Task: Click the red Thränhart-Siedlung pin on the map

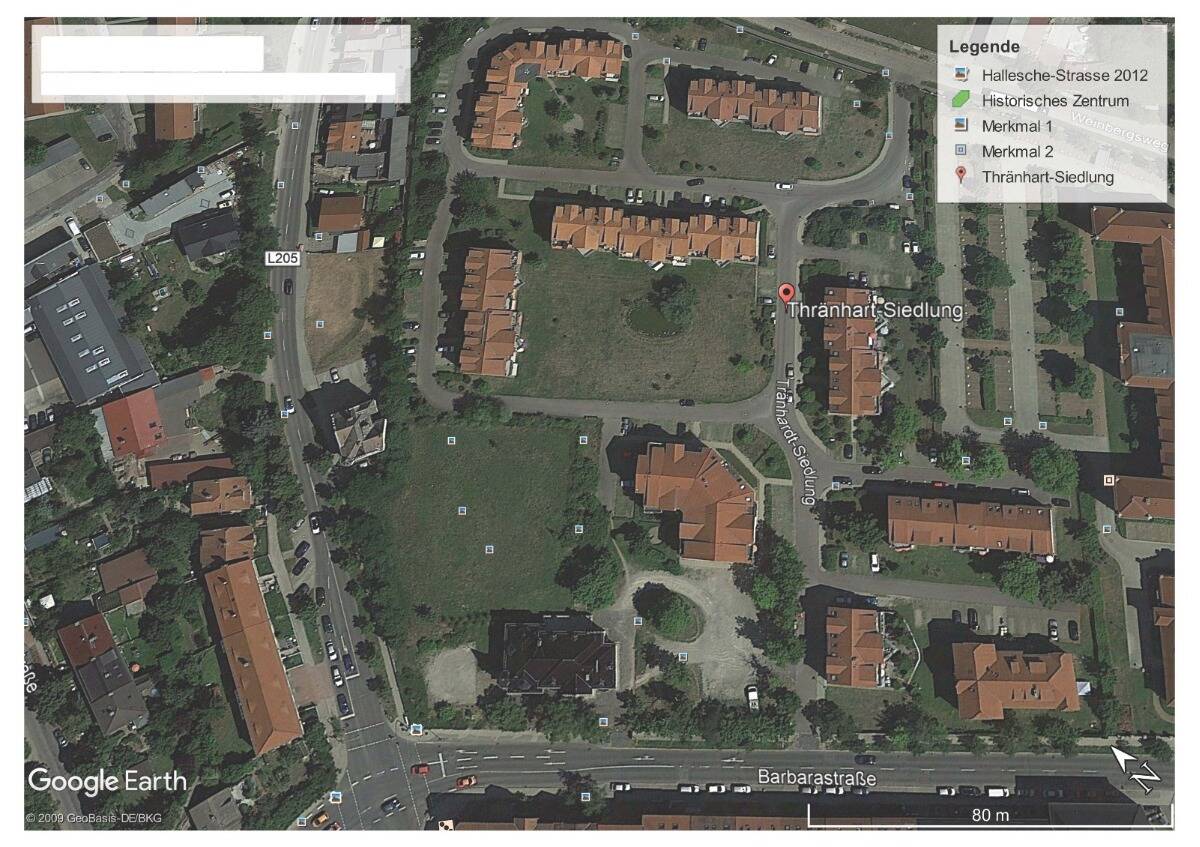Action: pos(786,293)
